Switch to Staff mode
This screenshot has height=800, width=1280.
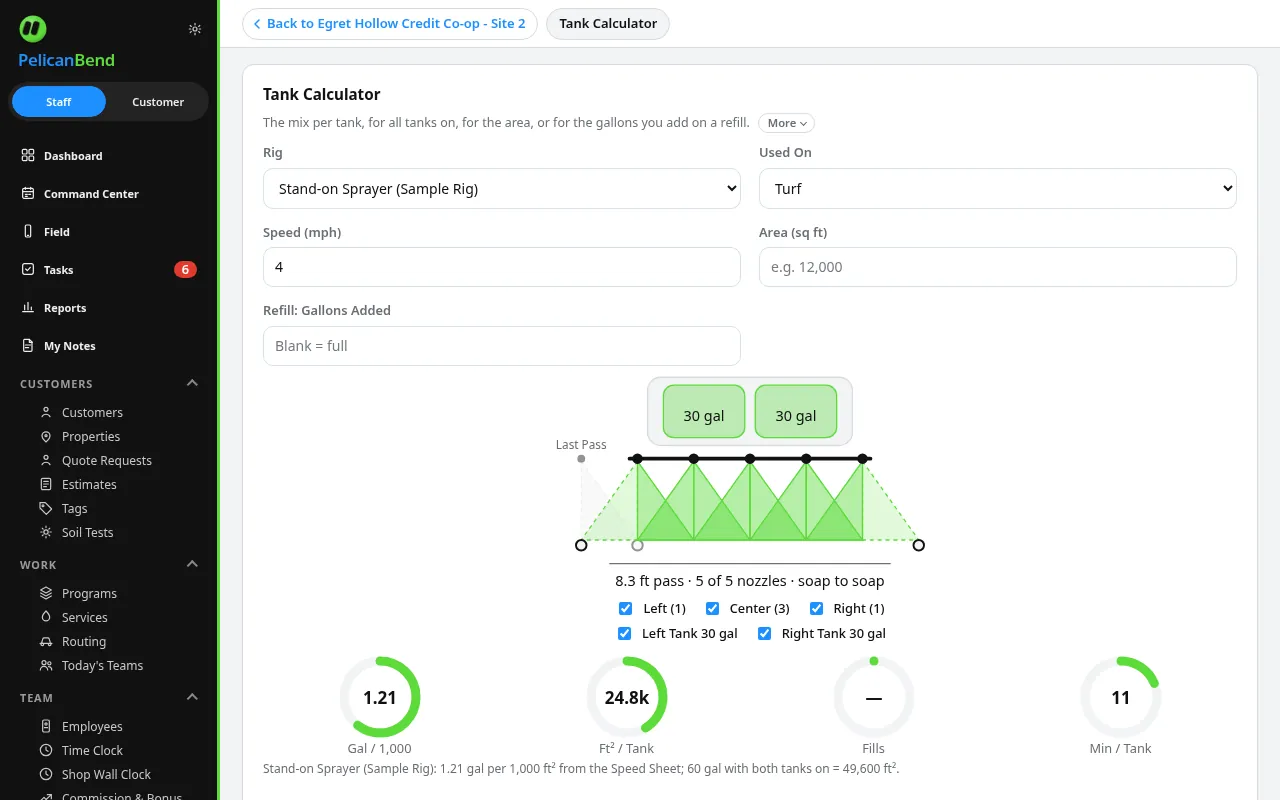point(59,102)
